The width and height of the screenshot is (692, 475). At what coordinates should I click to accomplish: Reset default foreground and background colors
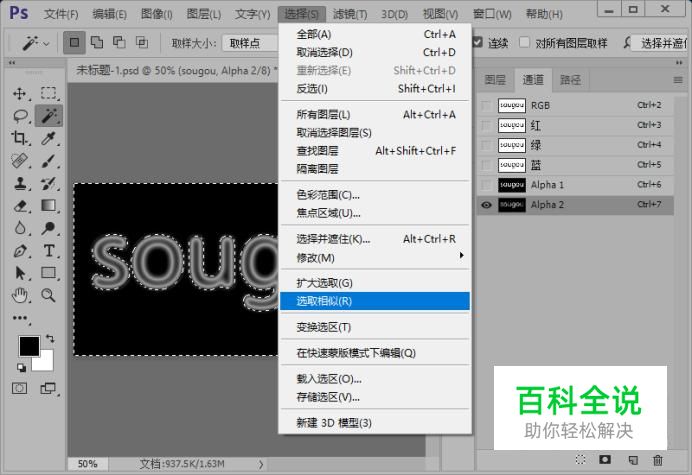coord(21,367)
